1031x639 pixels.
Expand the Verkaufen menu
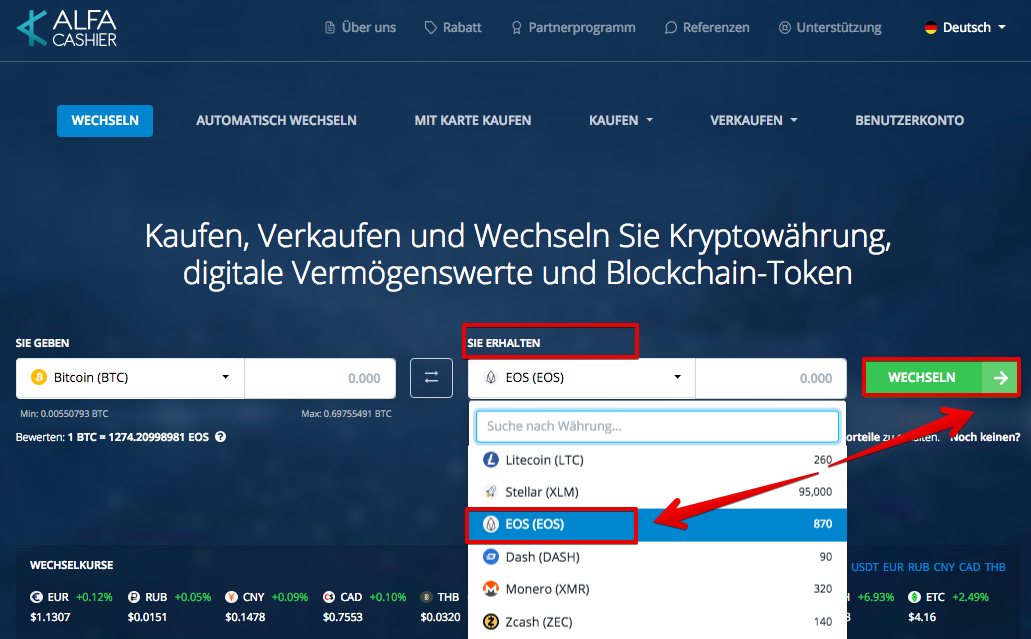pos(754,120)
